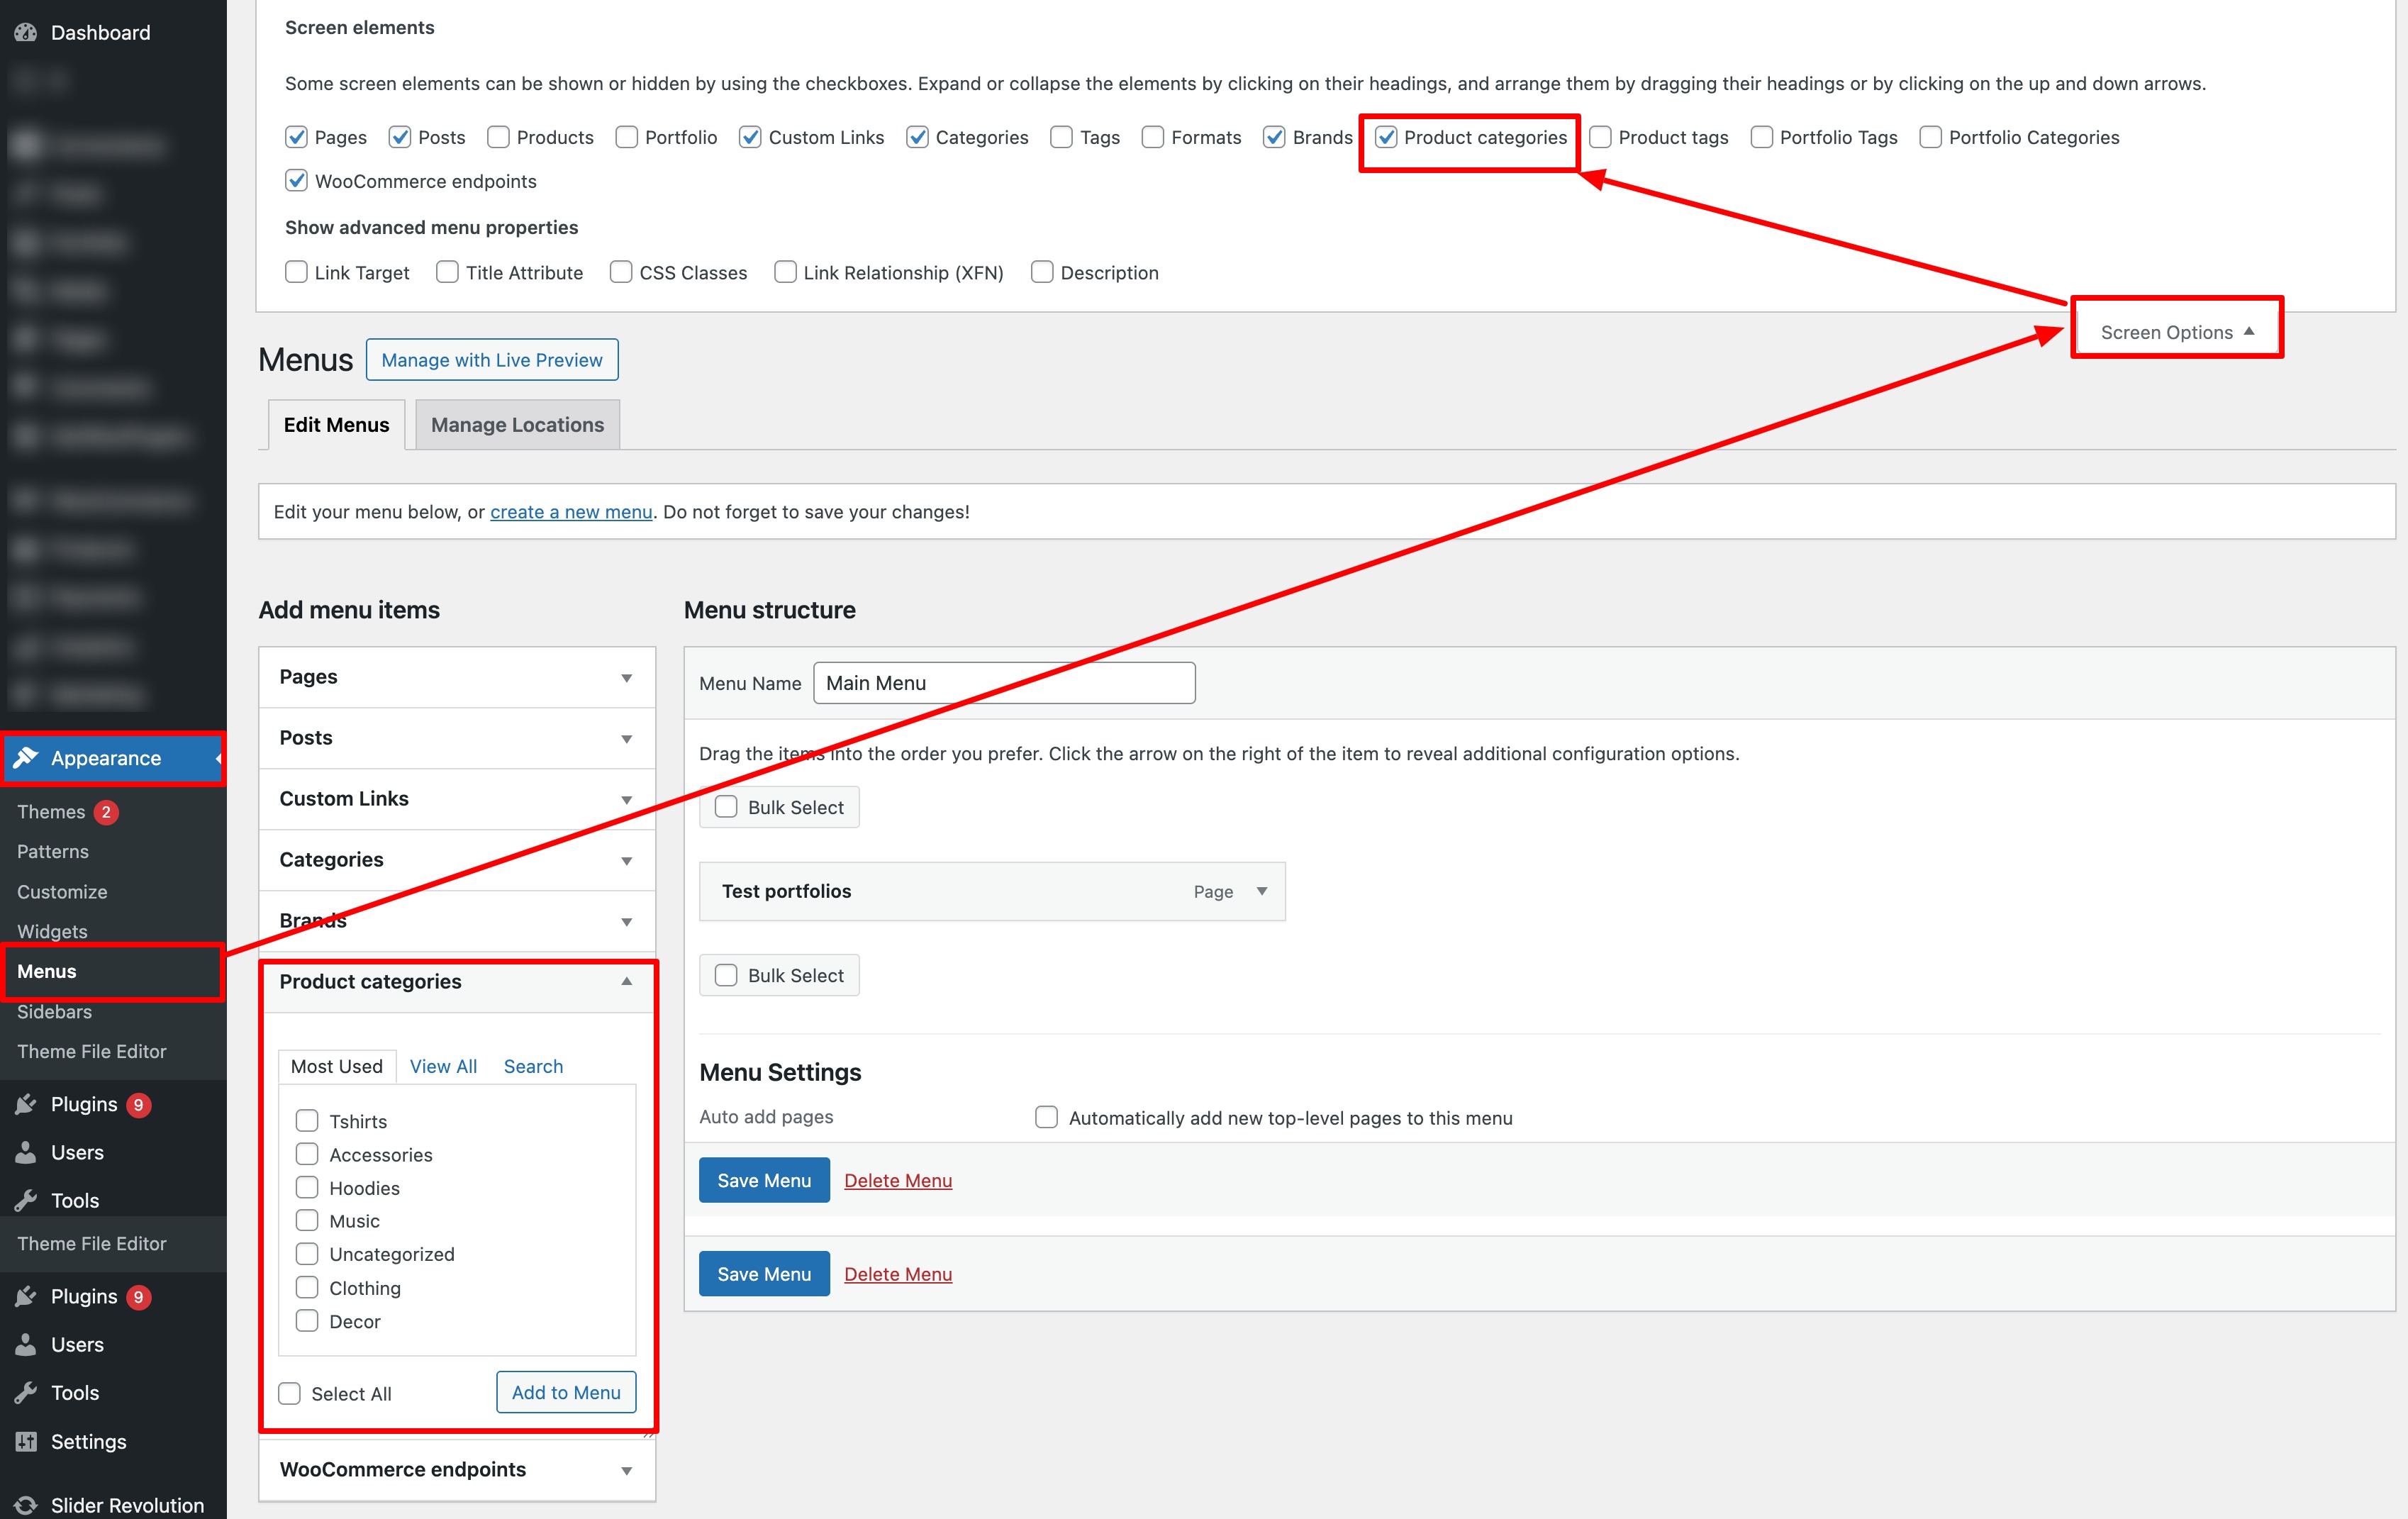Click Manage with Live Preview button

point(492,360)
